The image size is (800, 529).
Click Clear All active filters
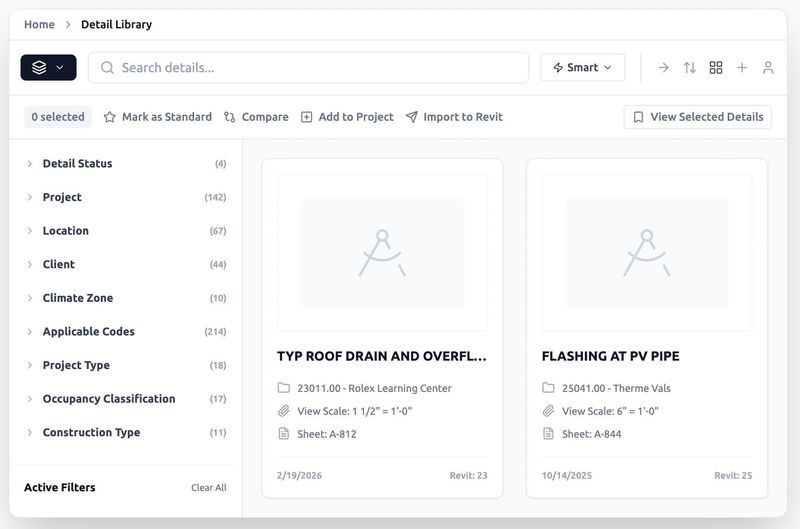[208, 488]
